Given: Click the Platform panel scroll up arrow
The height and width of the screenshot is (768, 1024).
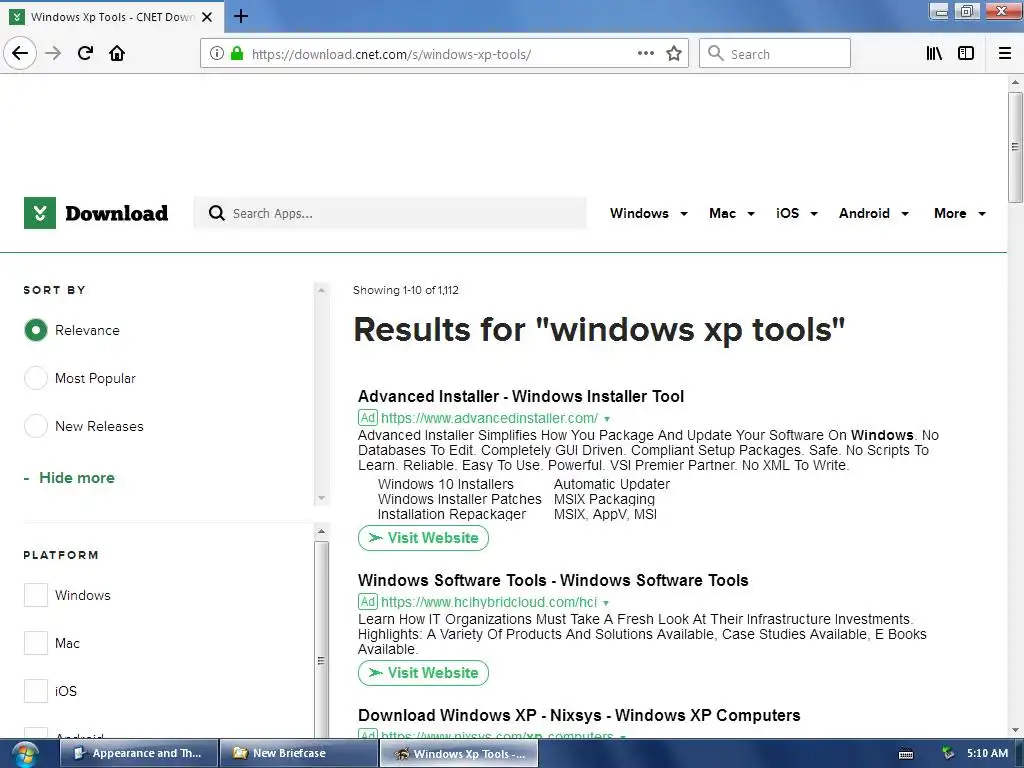Looking at the screenshot, I should click(x=321, y=532).
